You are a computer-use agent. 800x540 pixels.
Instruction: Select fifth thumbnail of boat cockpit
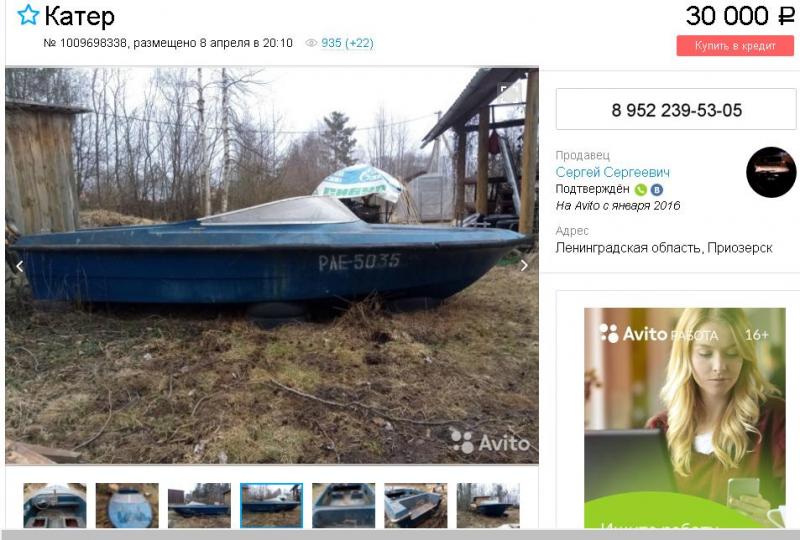point(343,505)
